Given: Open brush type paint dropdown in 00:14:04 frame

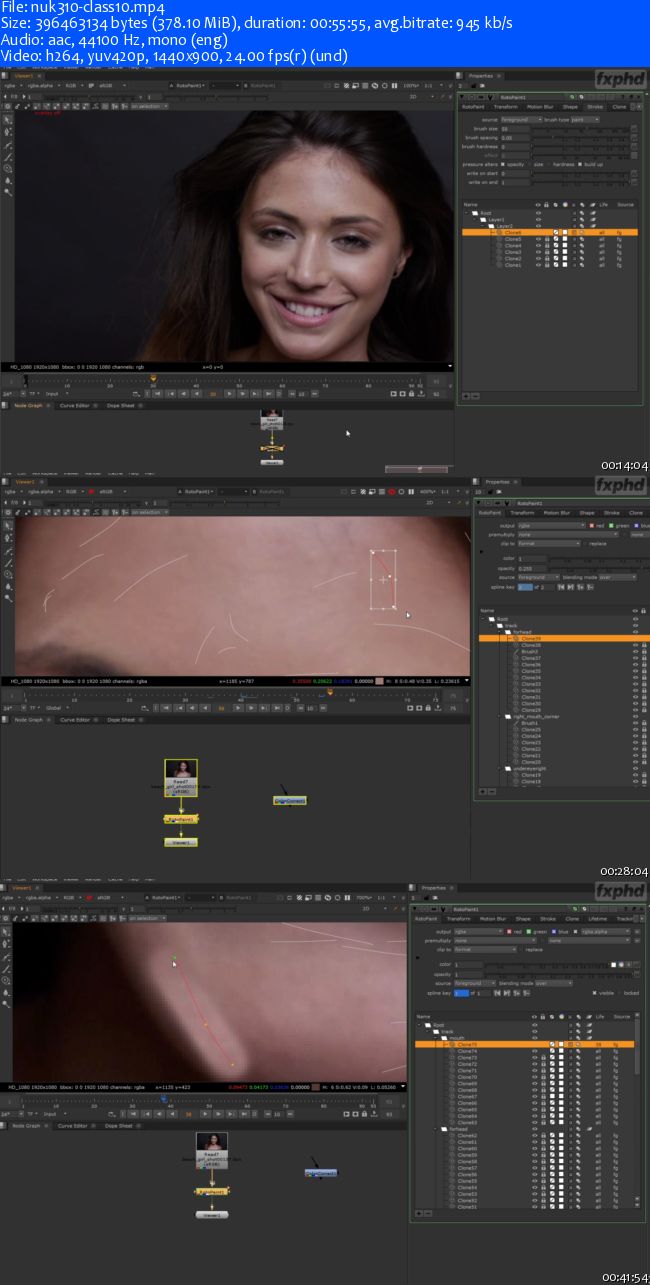Looking at the screenshot, I should coord(585,120).
